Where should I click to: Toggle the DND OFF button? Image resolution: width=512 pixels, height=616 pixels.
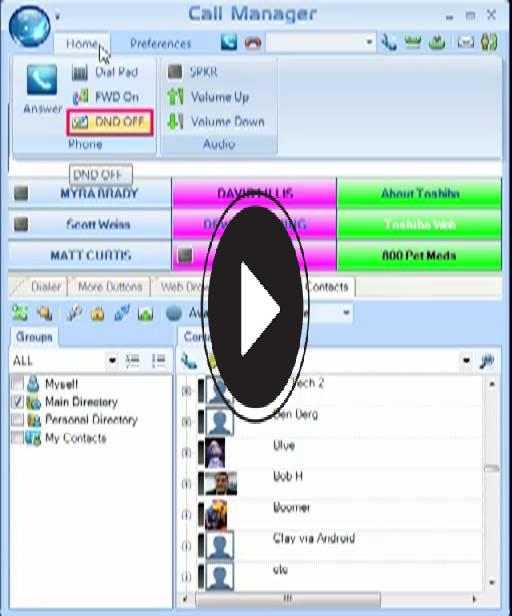pyautogui.click(x=110, y=123)
